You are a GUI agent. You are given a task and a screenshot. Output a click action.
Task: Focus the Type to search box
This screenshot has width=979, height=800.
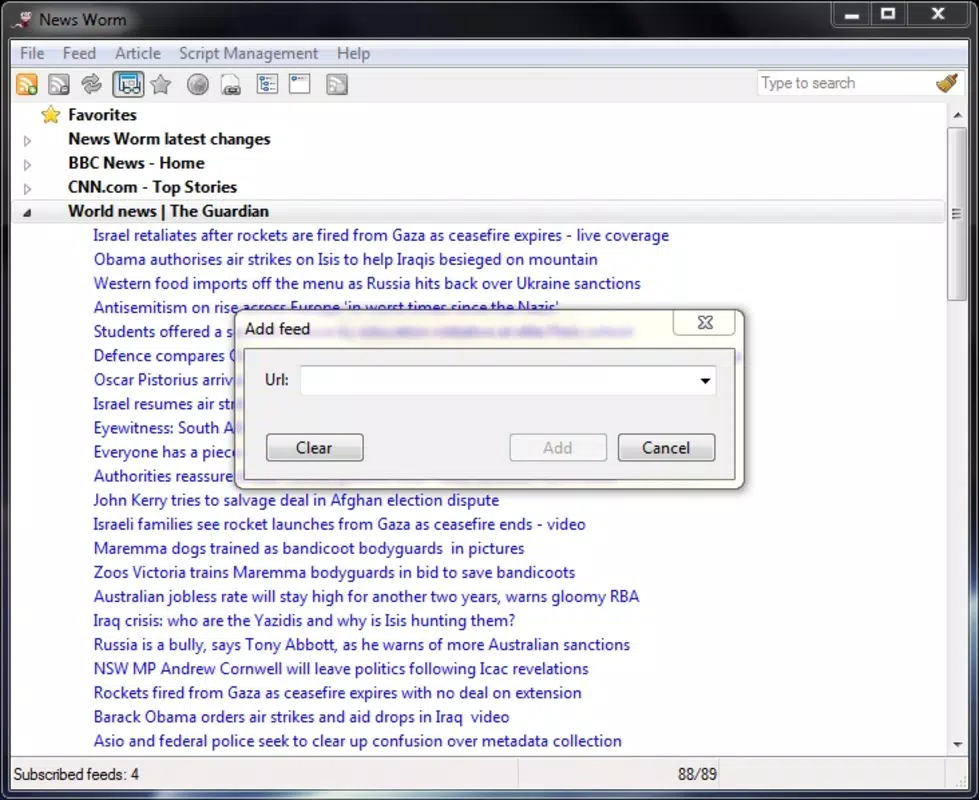pyautogui.click(x=845, y=83)
